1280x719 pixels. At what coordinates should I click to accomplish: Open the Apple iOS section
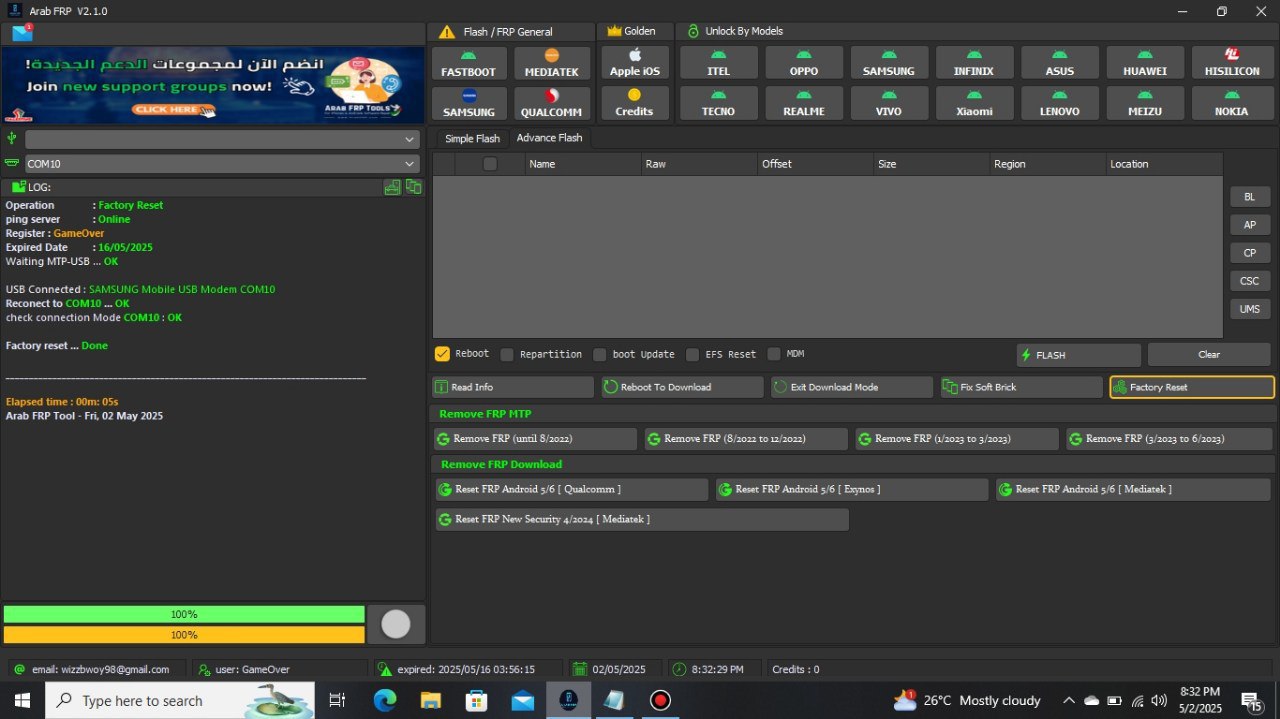[634, 62]
